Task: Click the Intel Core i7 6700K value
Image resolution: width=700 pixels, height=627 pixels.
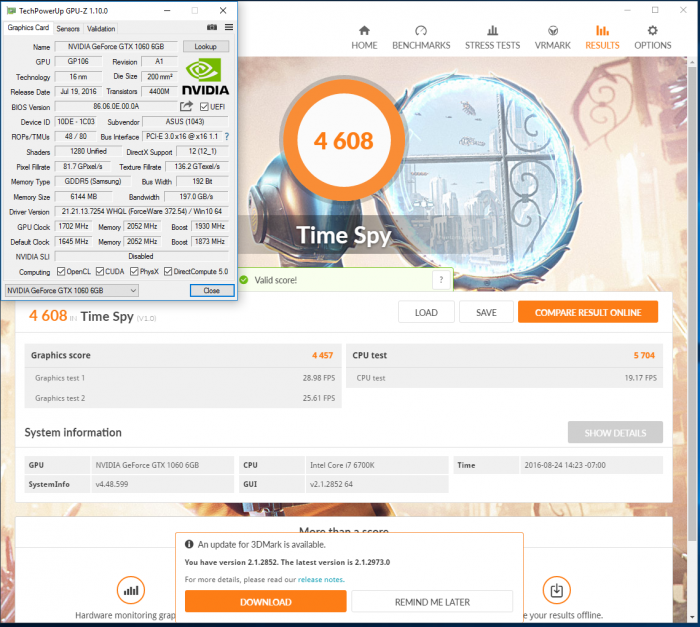Action: tap(377, 465)
